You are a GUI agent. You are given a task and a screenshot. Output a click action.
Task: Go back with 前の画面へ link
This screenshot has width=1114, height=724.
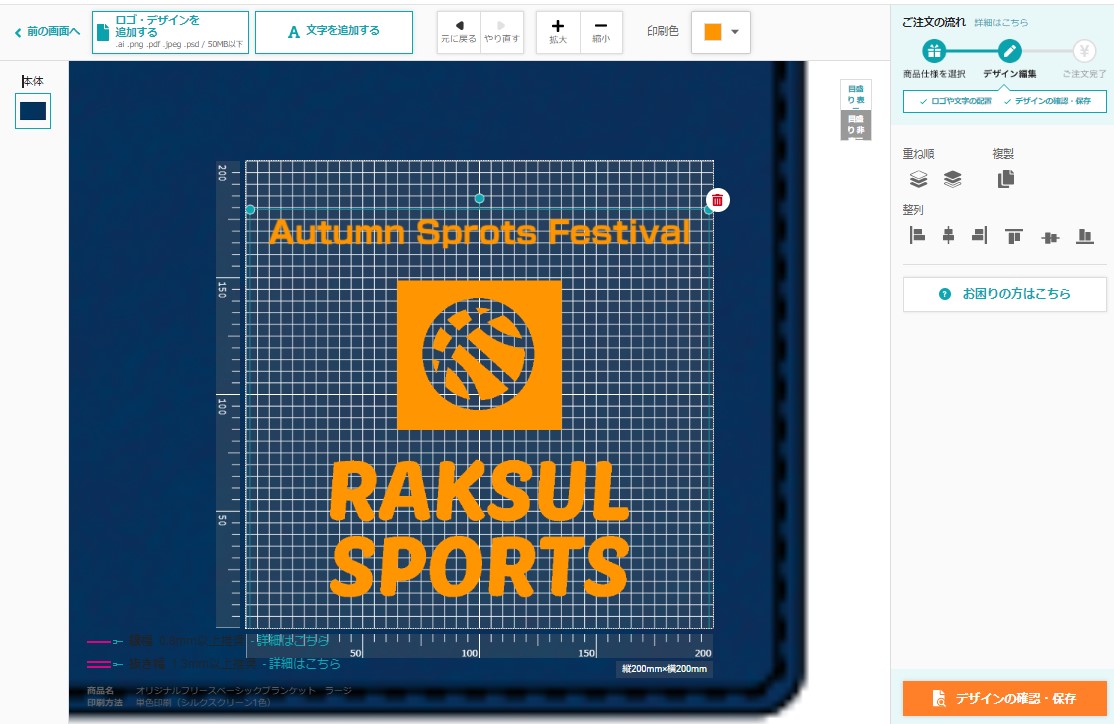(48, 32)
